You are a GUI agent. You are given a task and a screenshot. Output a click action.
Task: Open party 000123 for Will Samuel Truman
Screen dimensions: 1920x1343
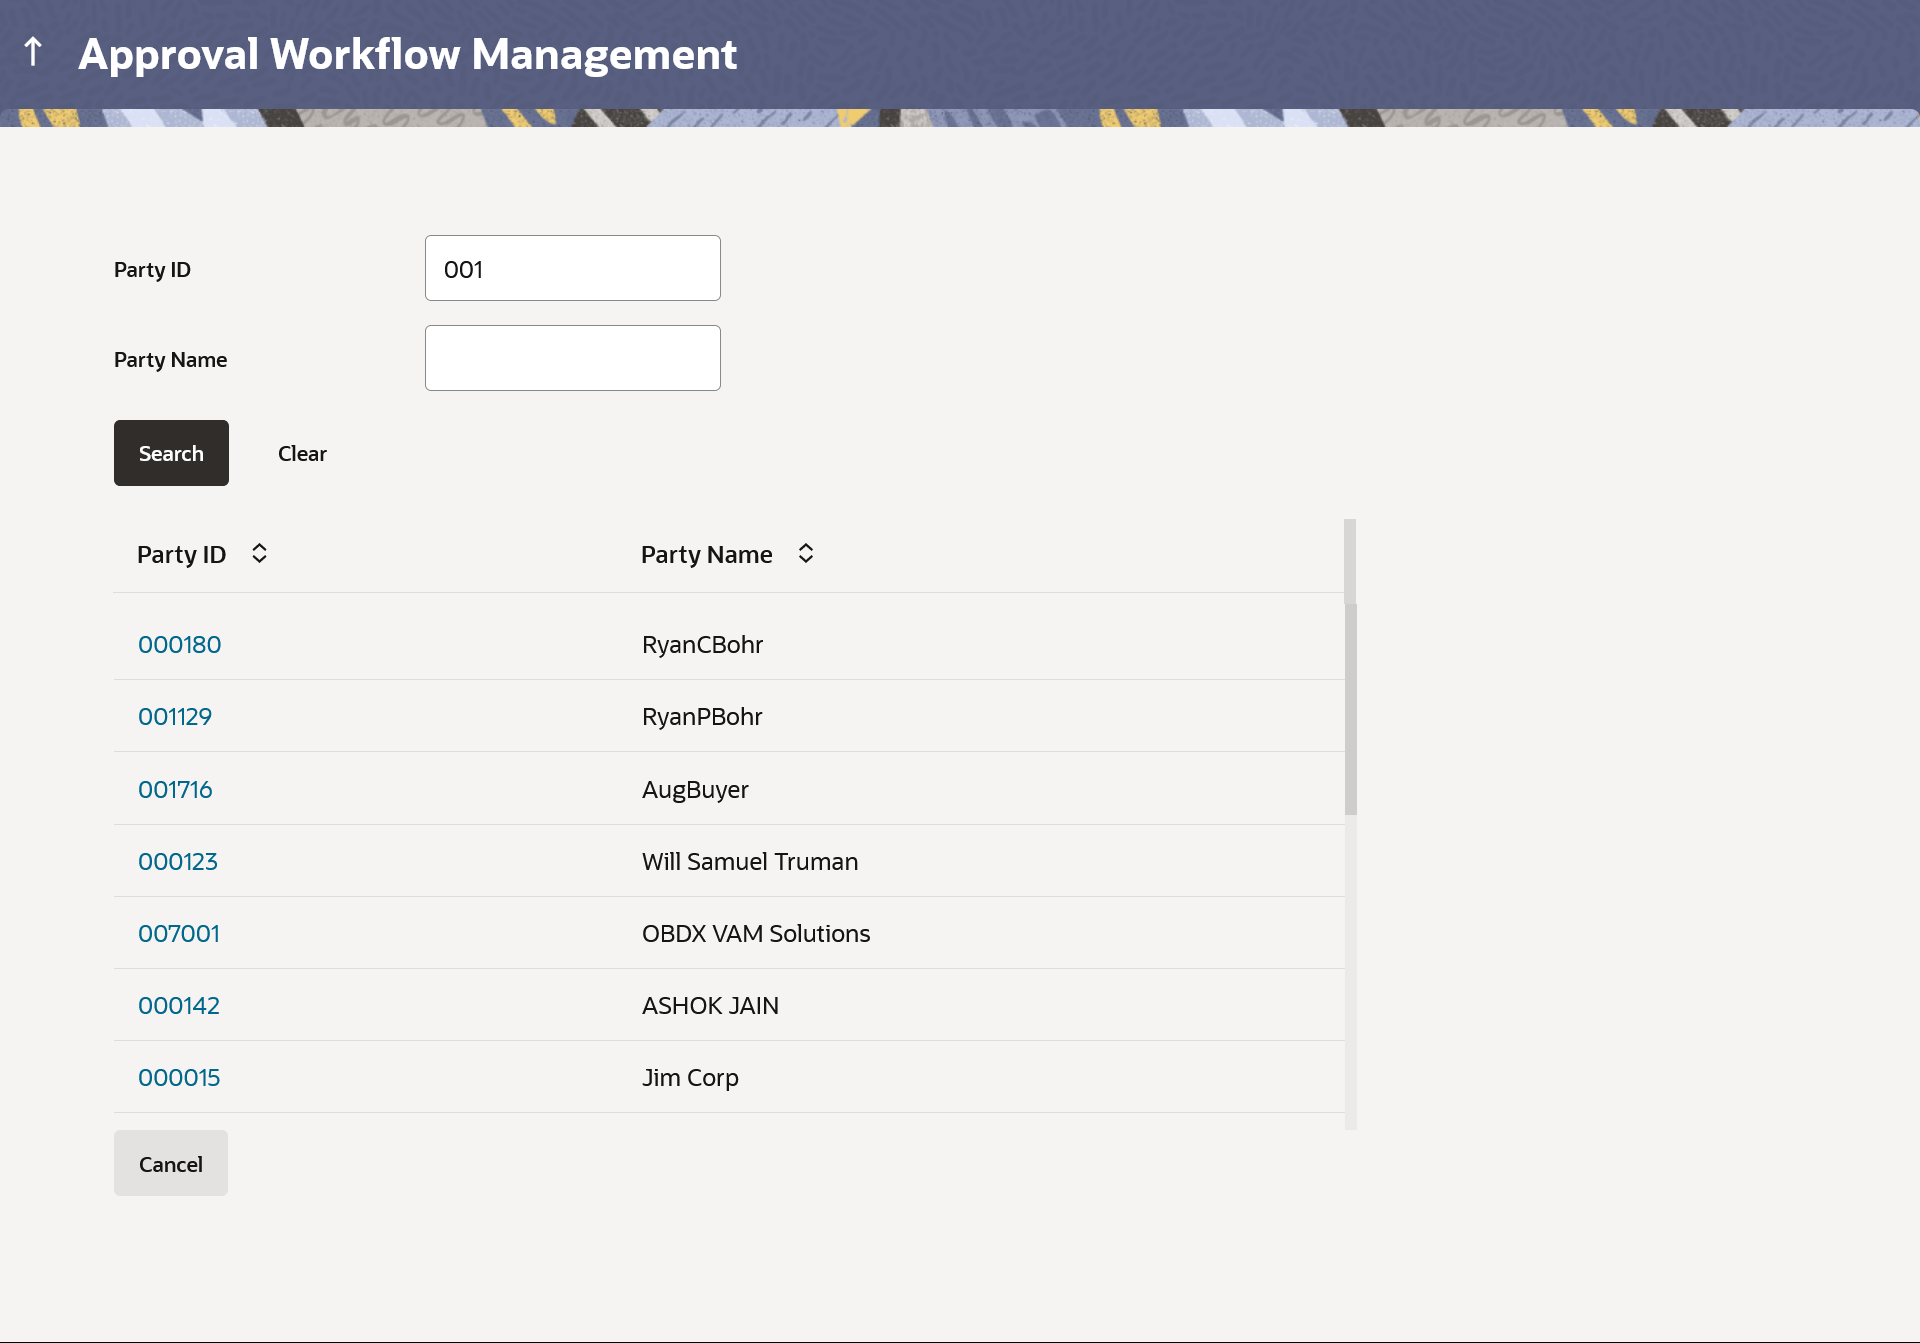pos(178,862)
